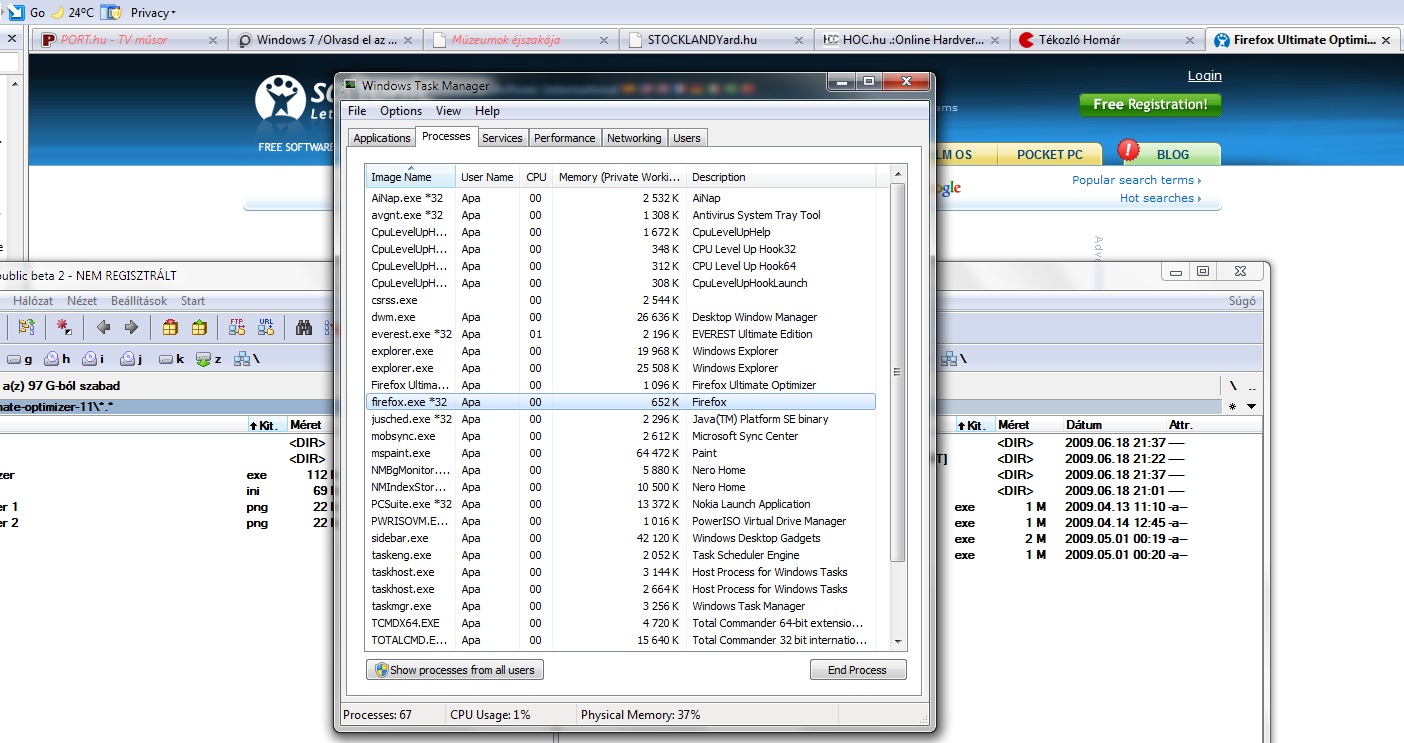Switch to the Performance tab
Screen dimensions: 1404x743
tap(564, 138)
